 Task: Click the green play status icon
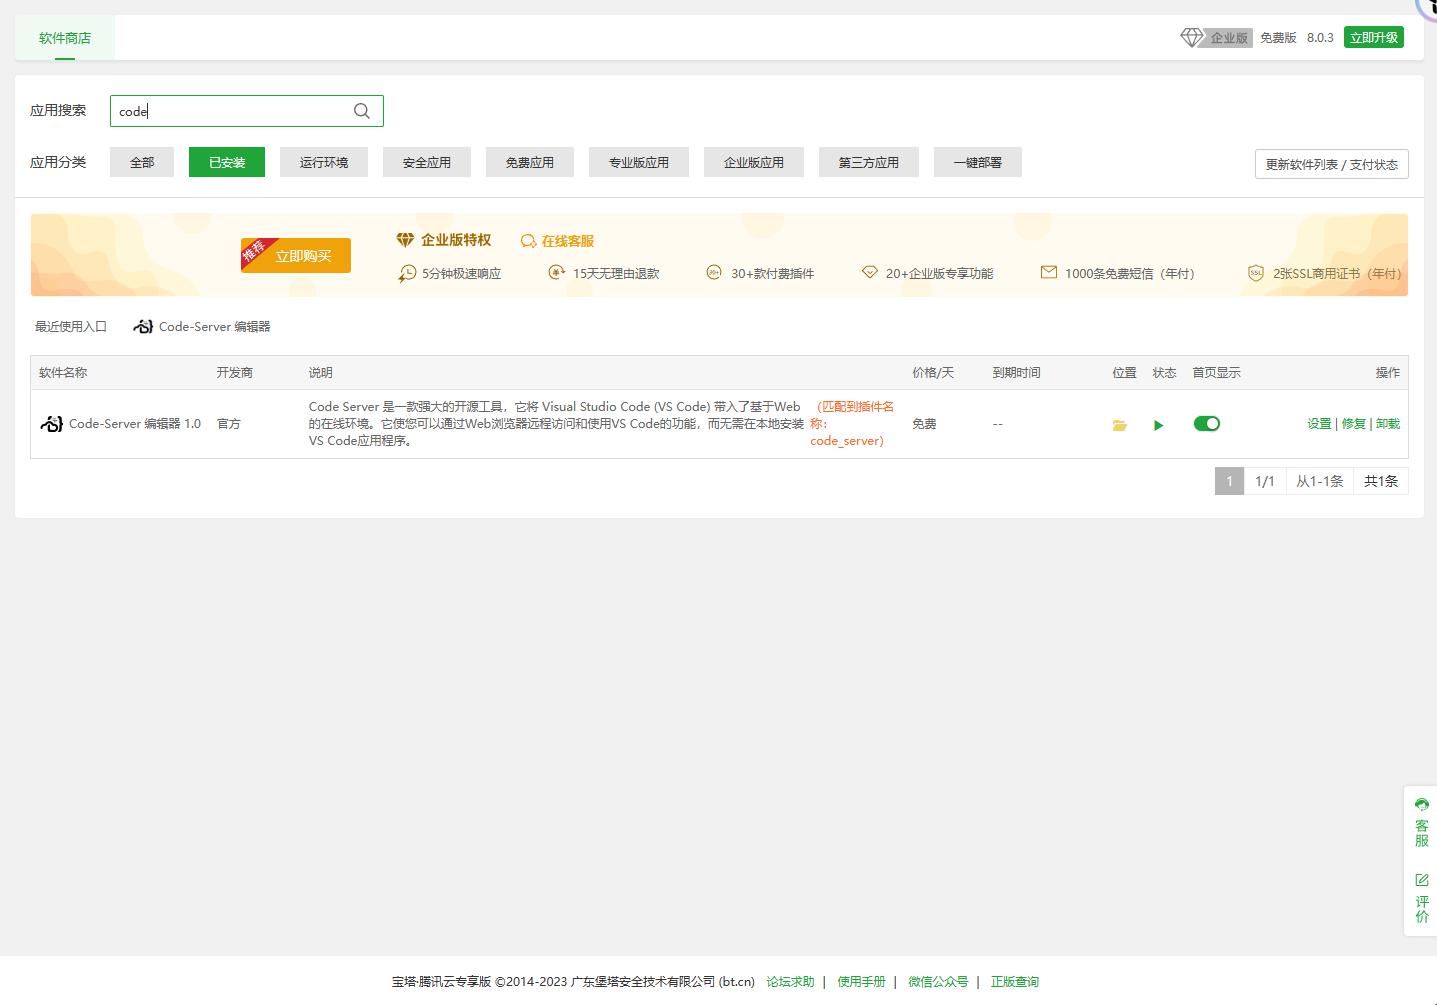(1158, 425)
